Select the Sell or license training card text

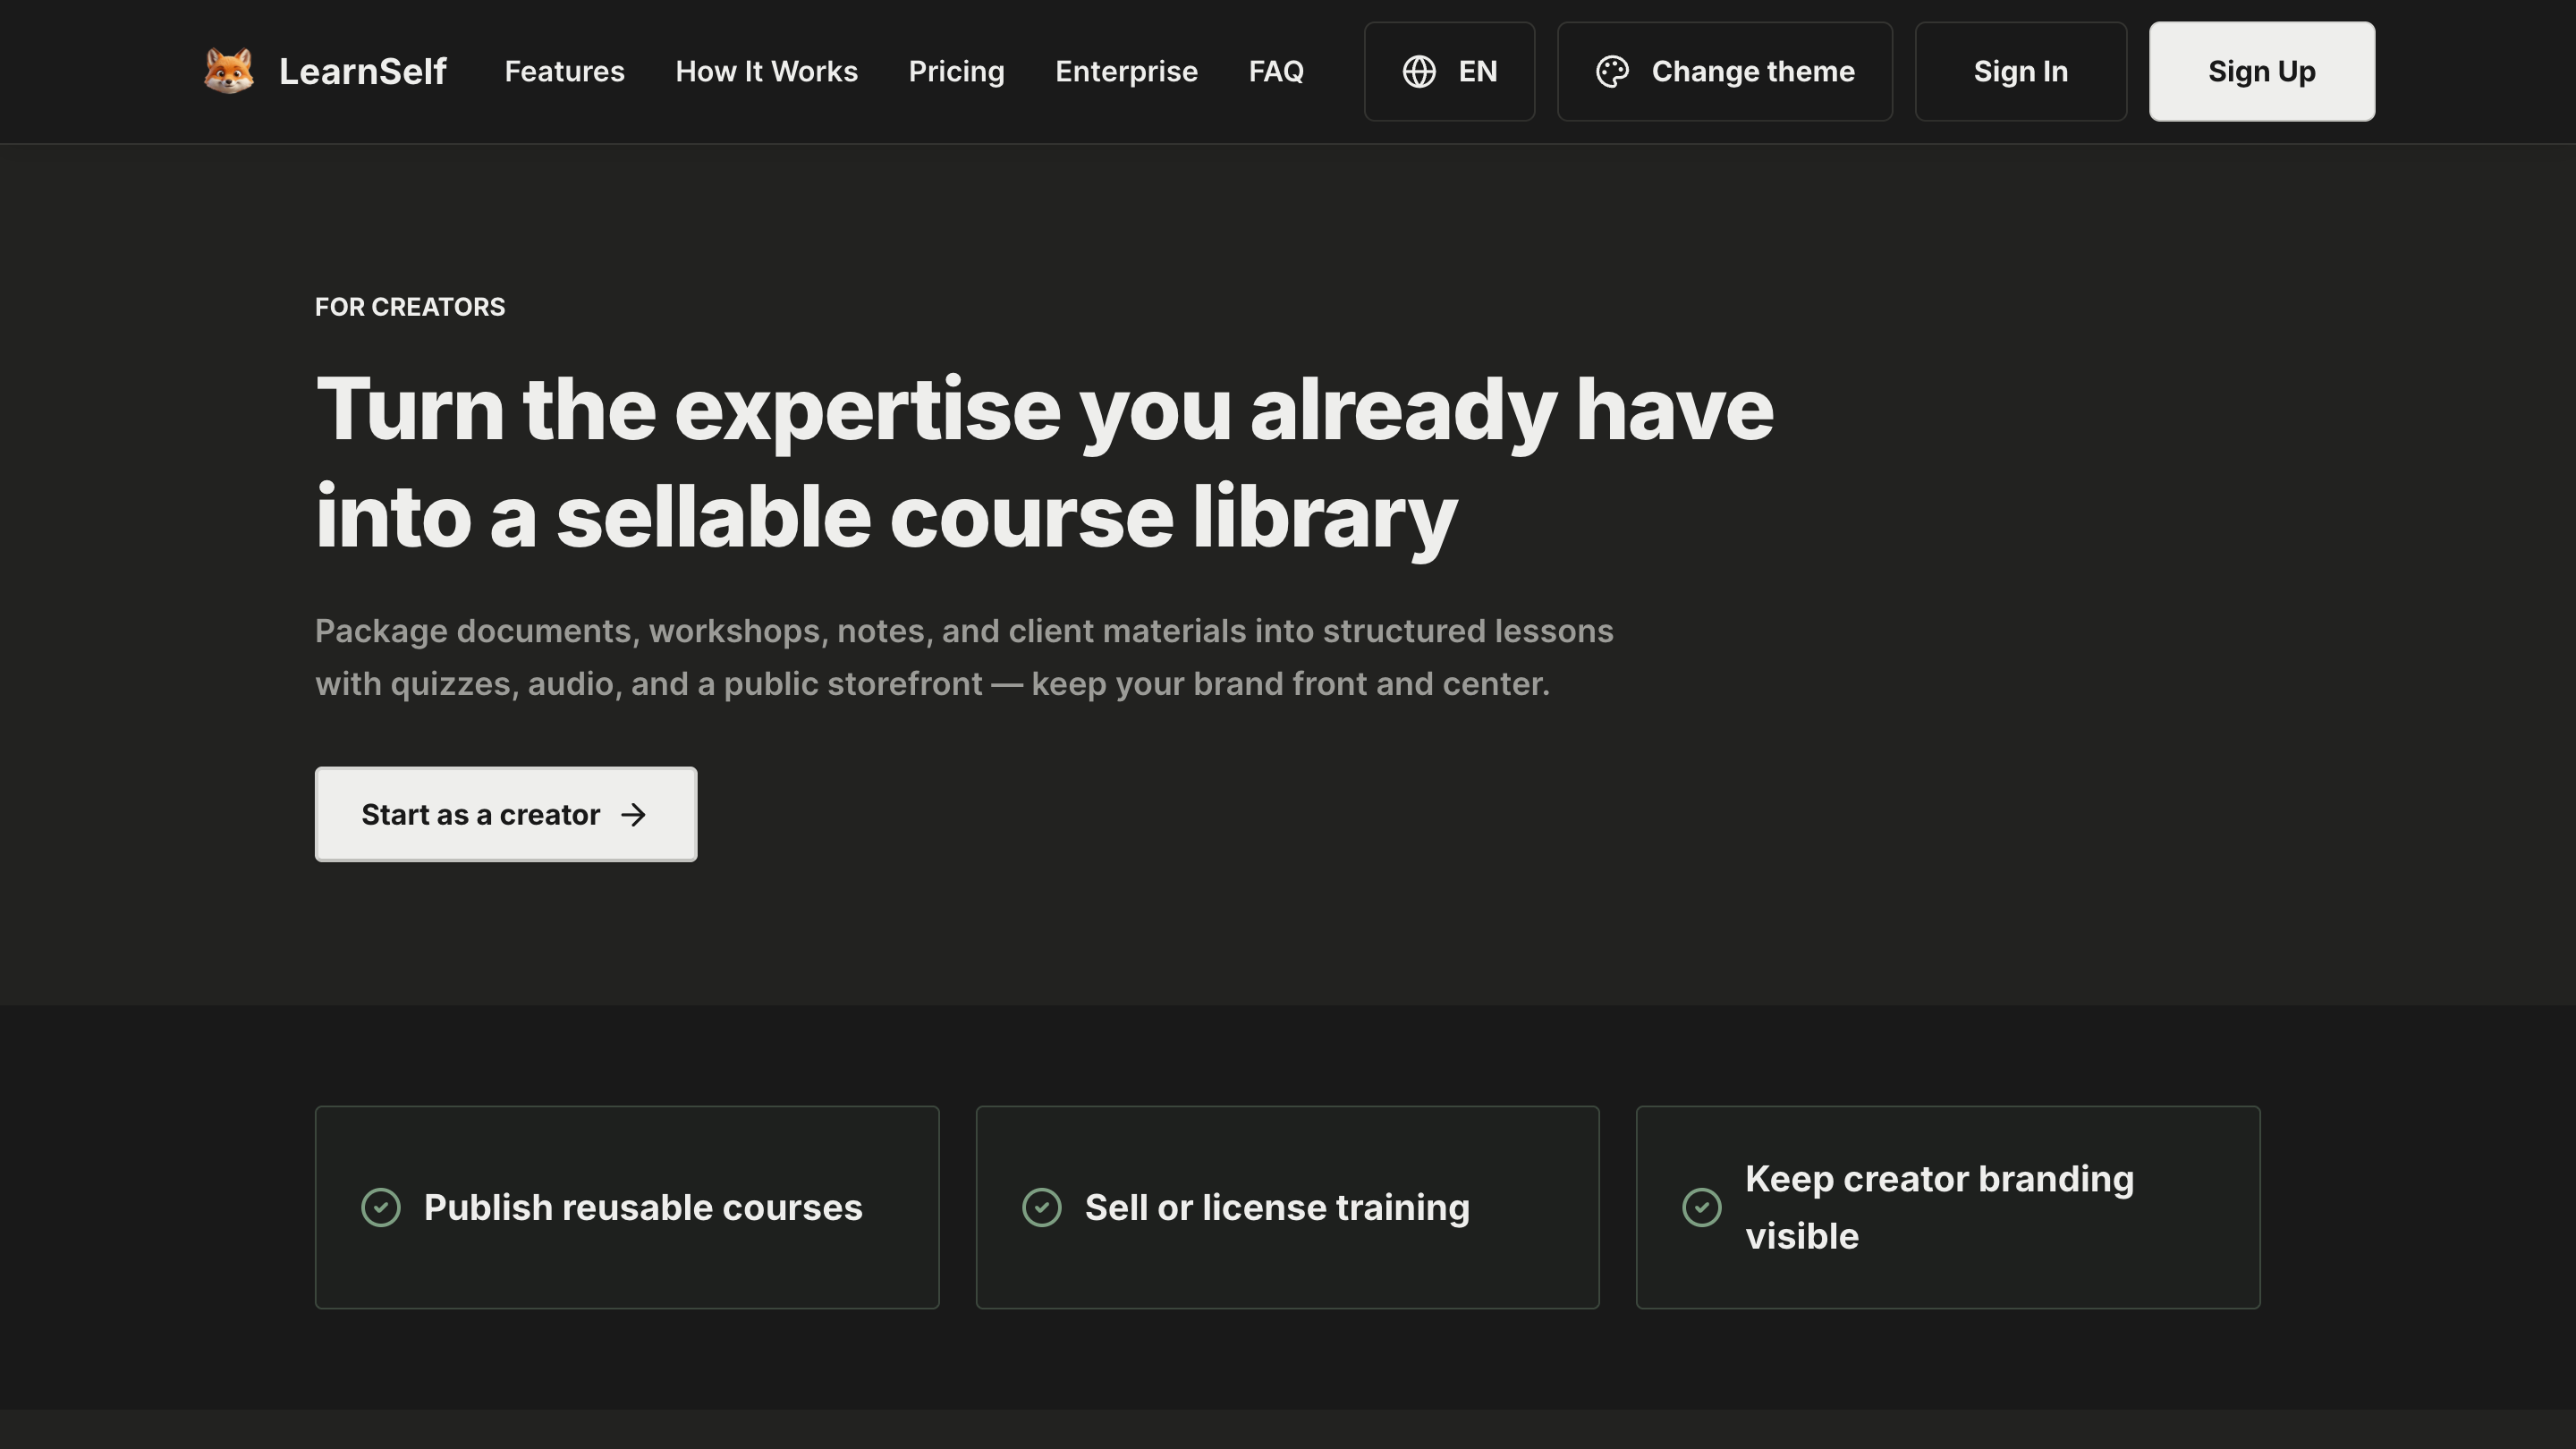point(1277,1207)
